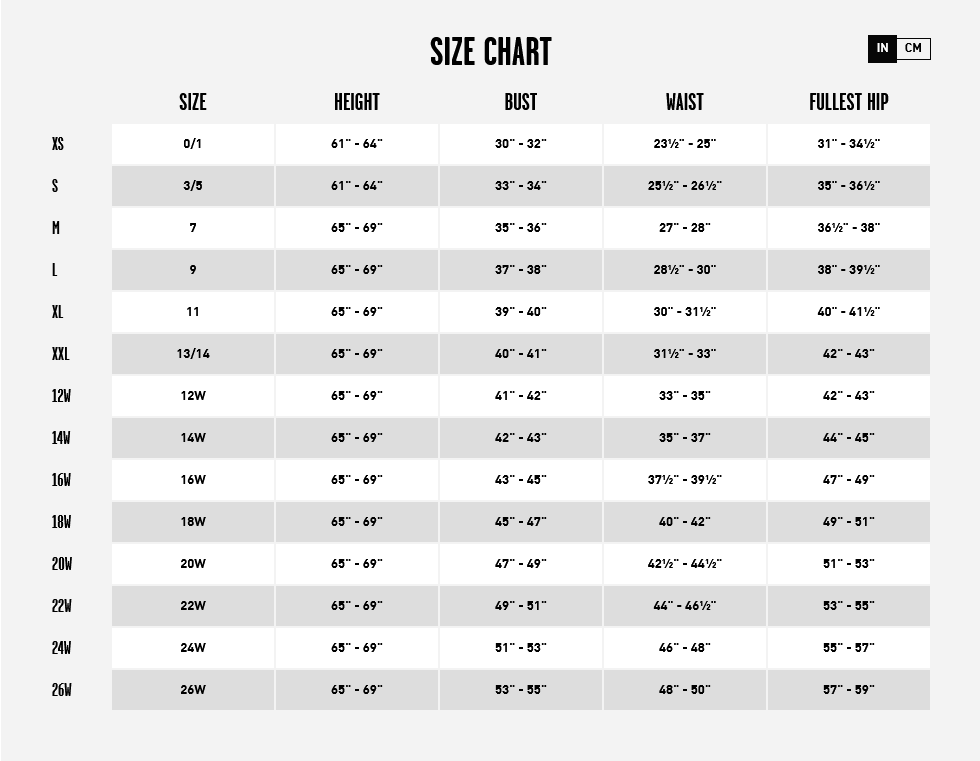Click the FULLEST HIP column header
980x761 pixels.
coord(849,102)
